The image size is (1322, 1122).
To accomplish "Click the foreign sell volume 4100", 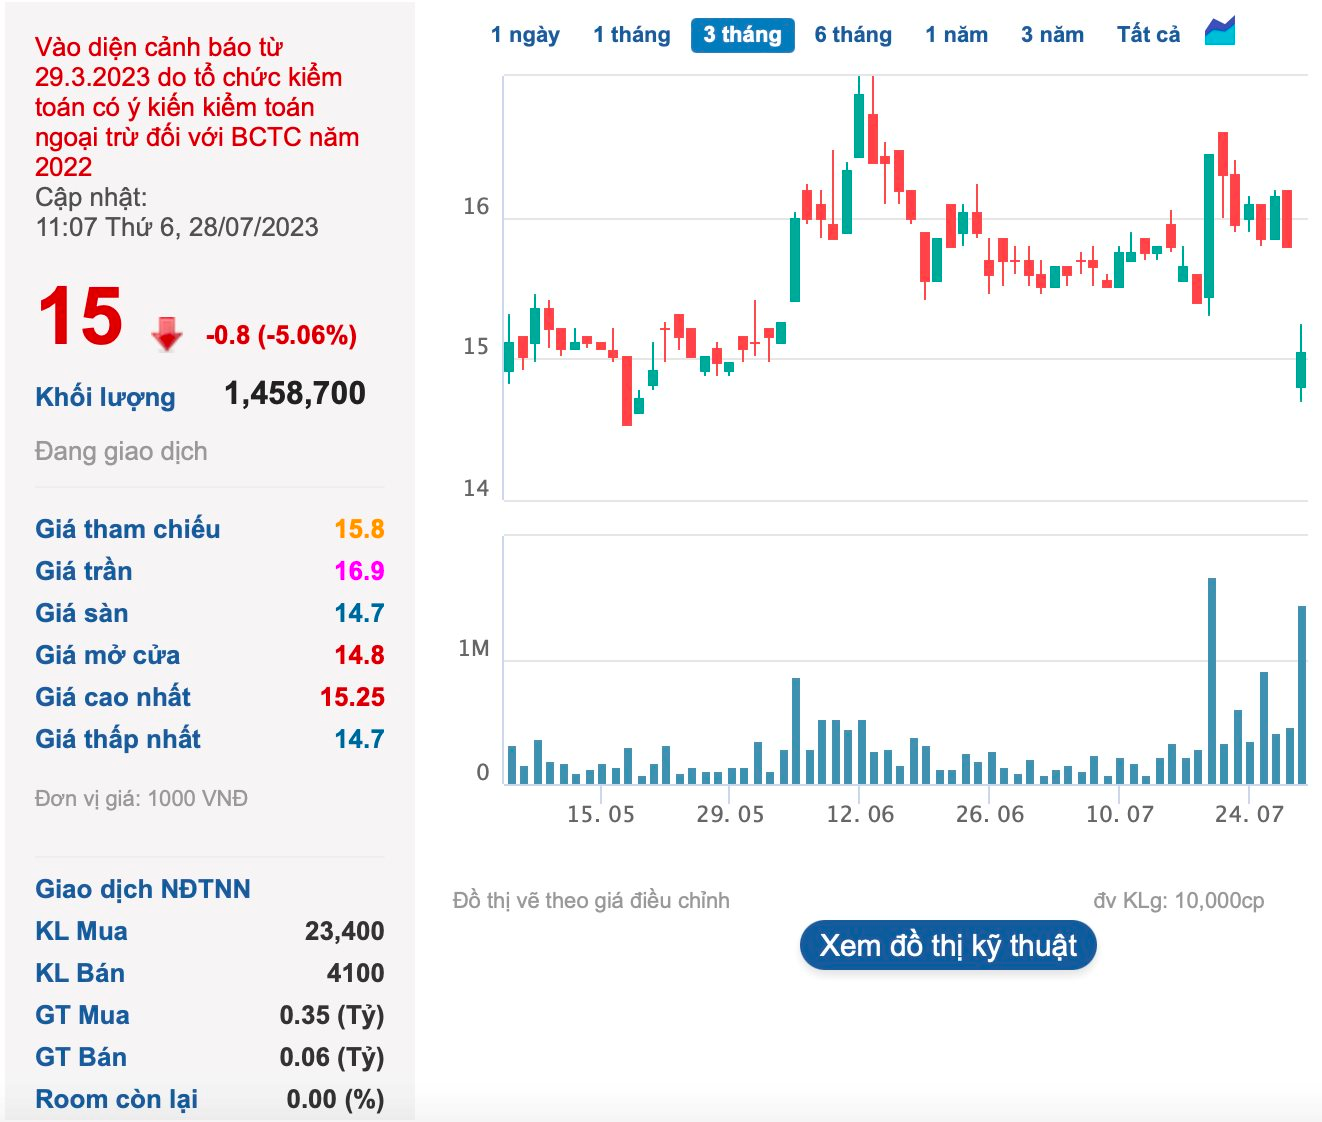I will coord(355,973).
